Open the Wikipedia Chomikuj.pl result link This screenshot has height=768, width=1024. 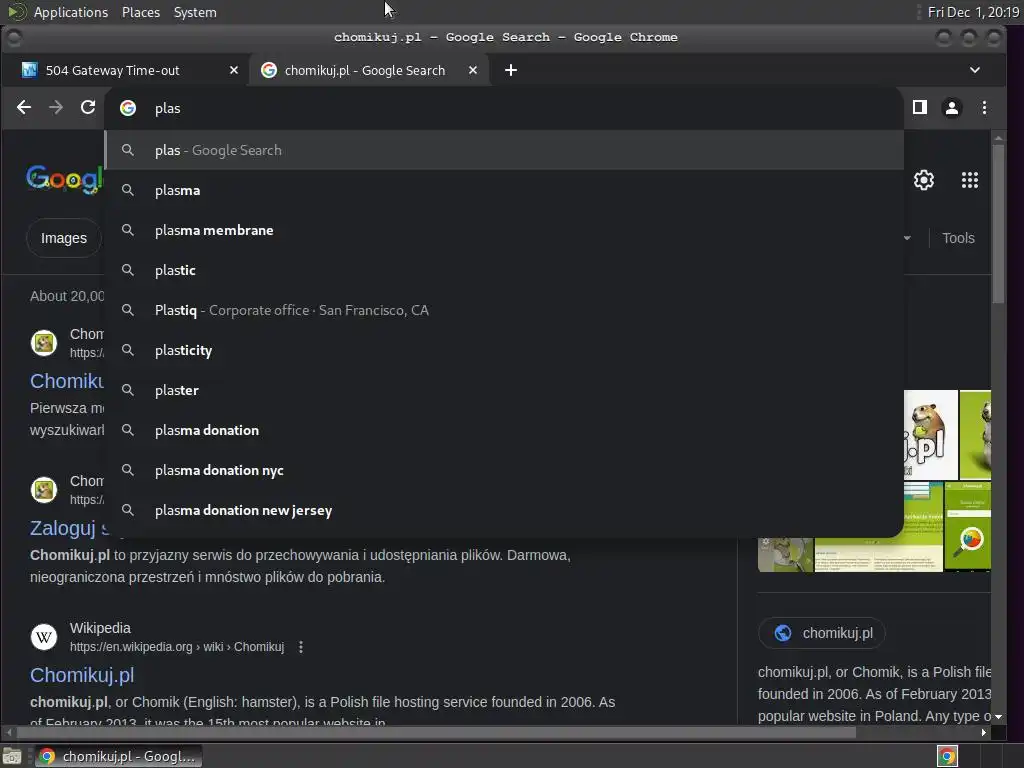[x=82, y=675]
